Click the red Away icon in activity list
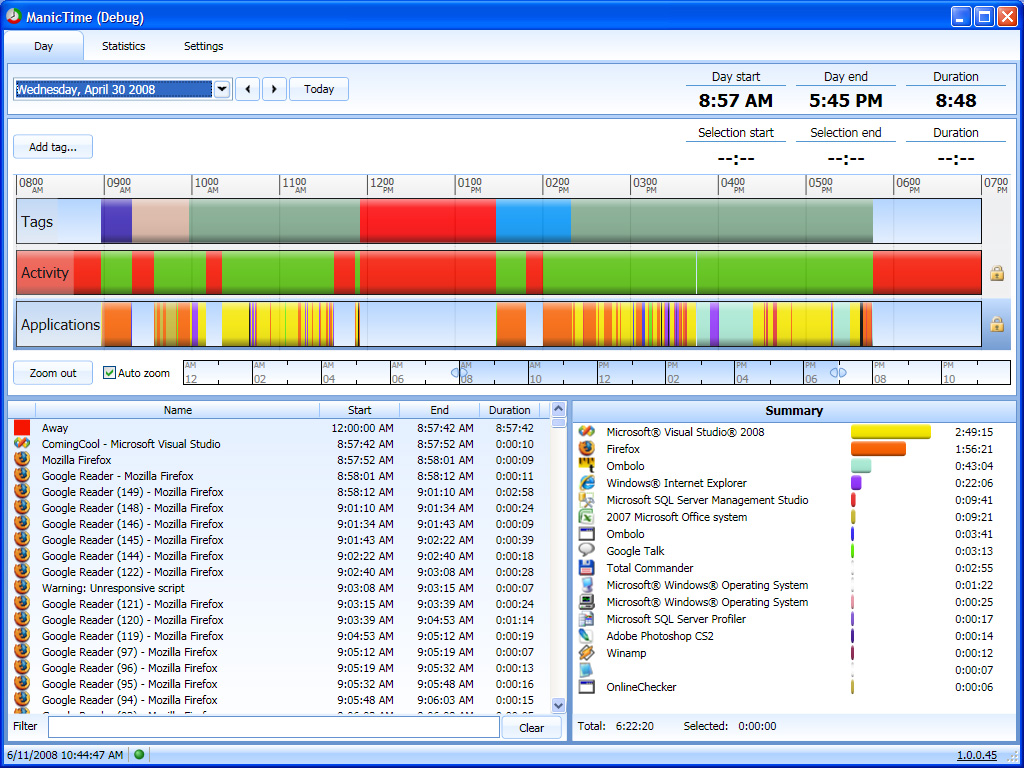The width and height of the screenshot is (1024, 768). [22, 428]
